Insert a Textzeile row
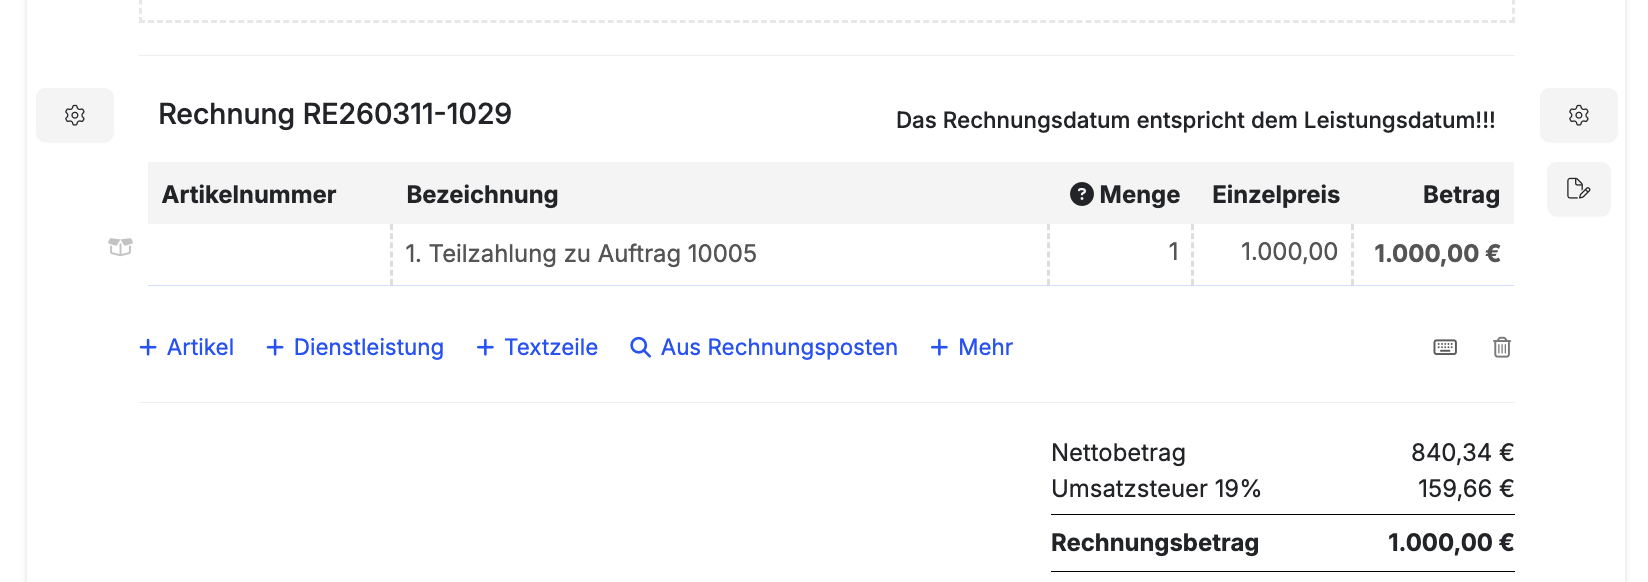Screen dimensions: 1648x582 (537, 347)
